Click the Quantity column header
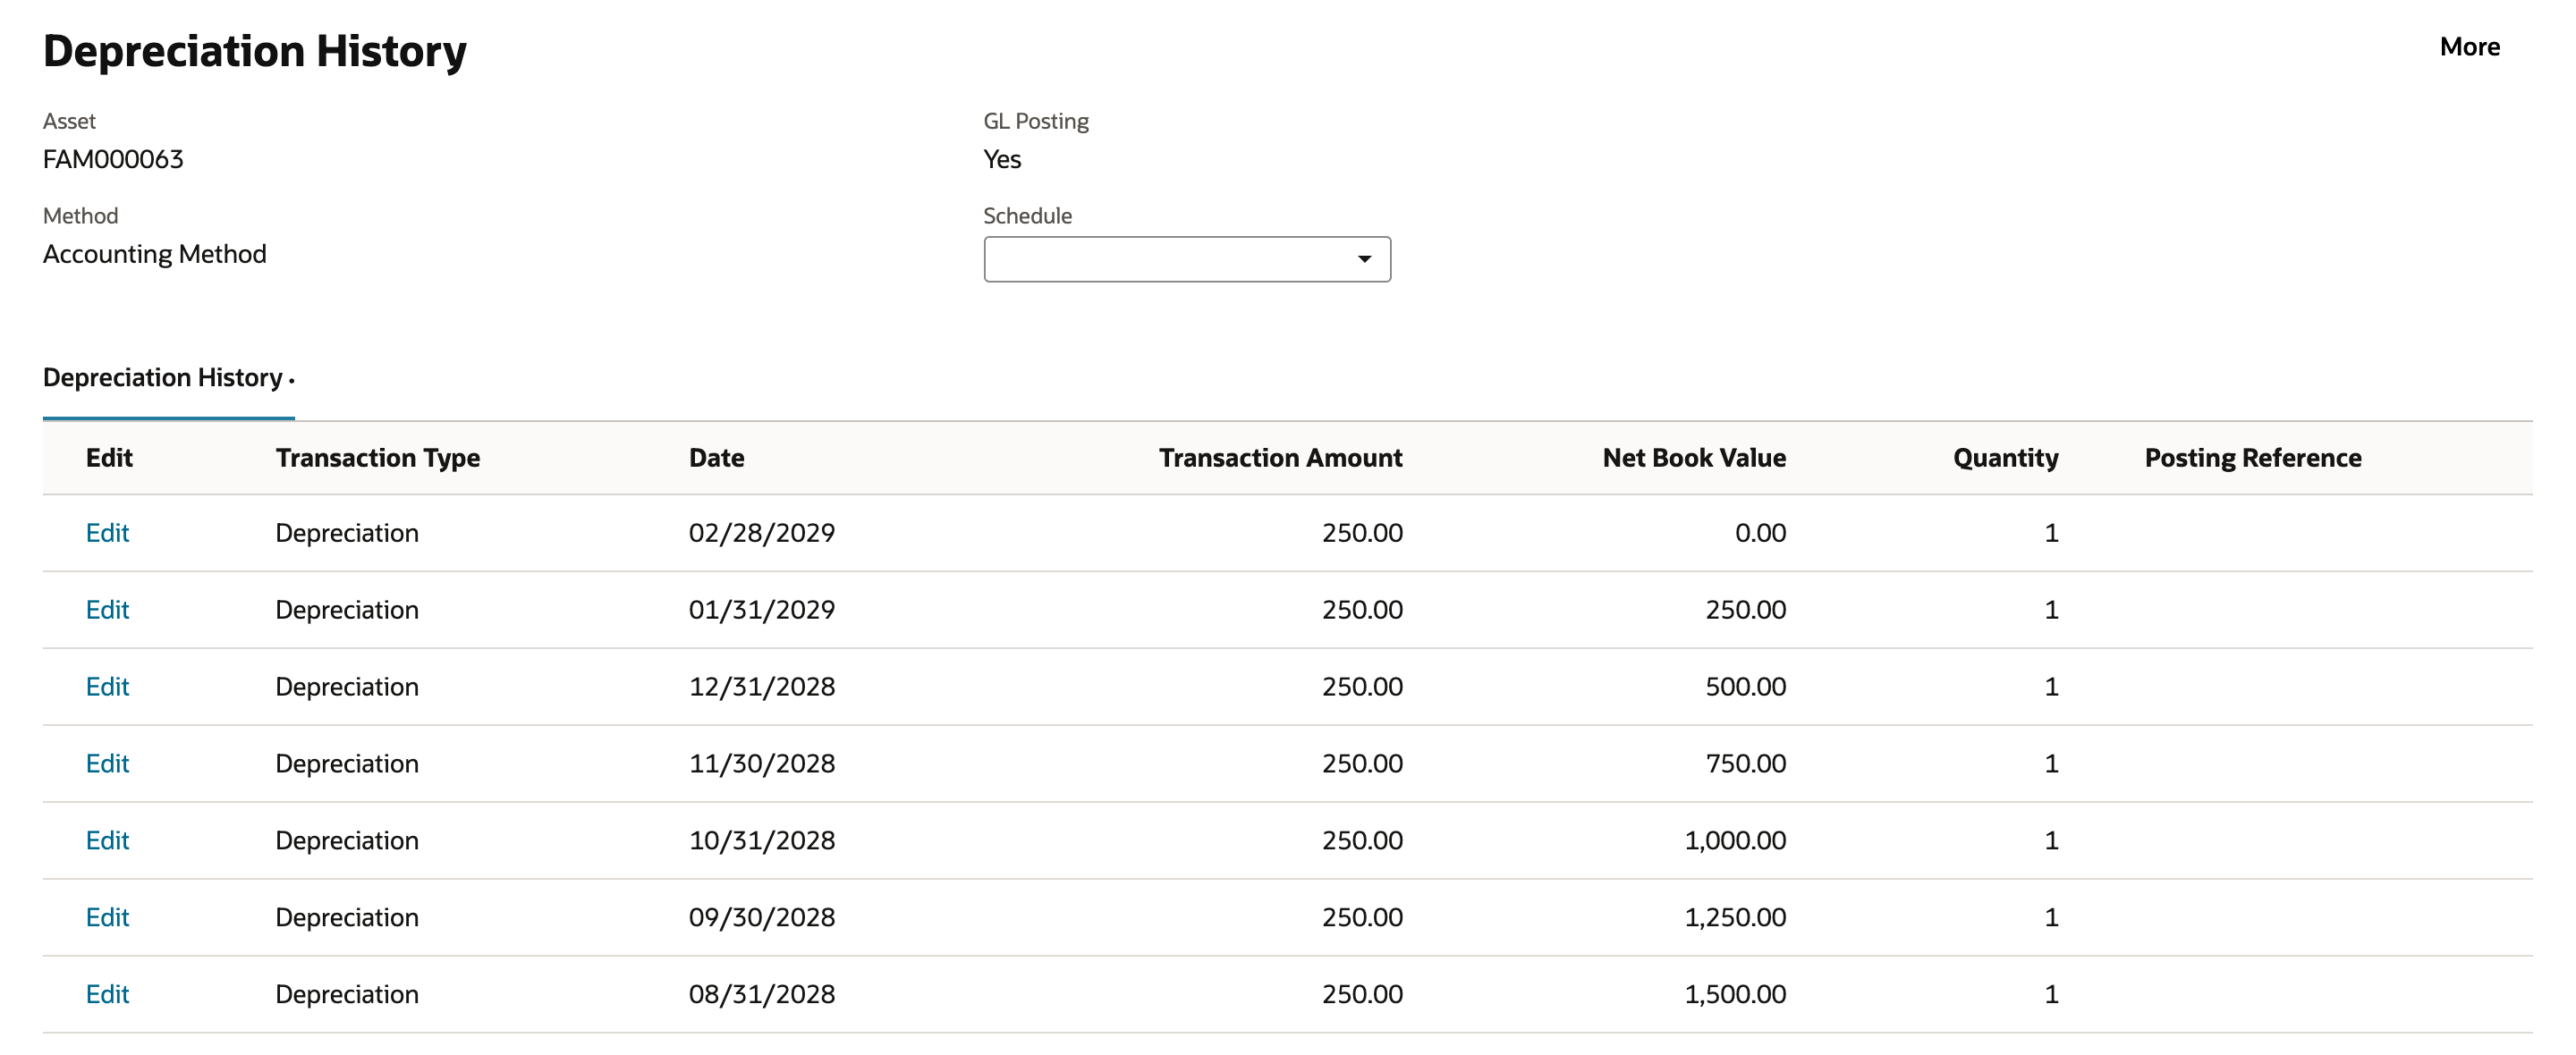2576x1055 pixels. coord(2005,458)
